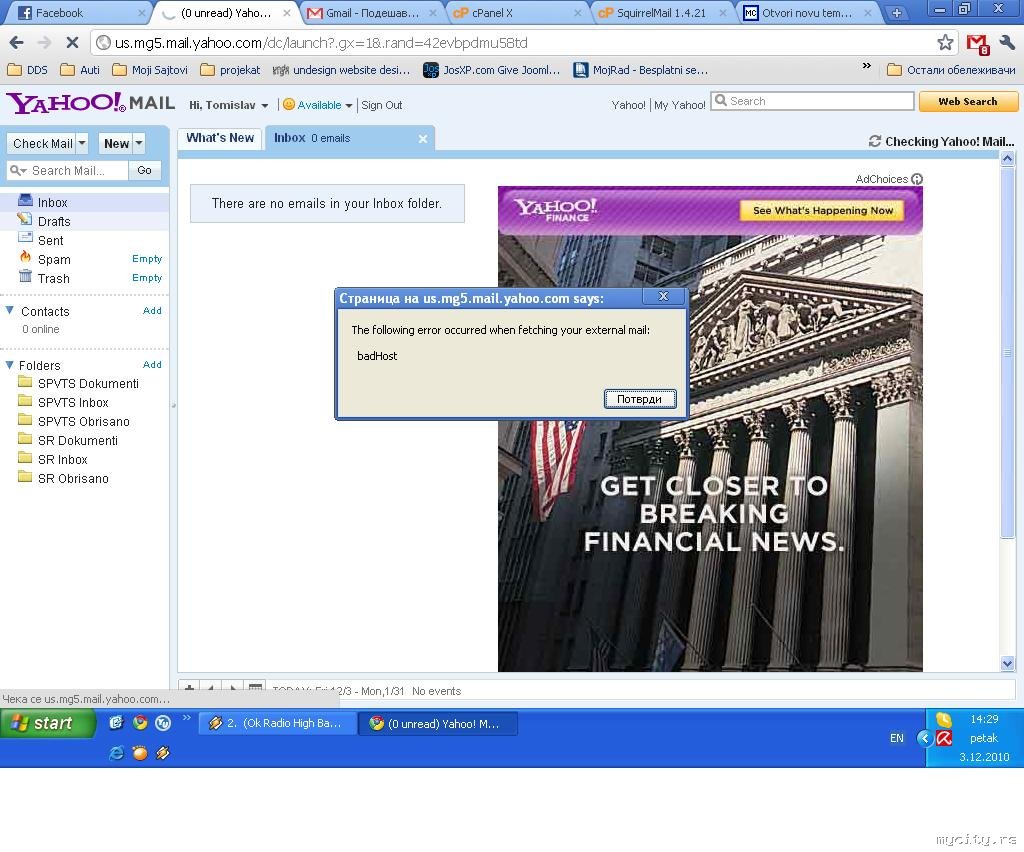Collapse the Contacts section triangle
Screen dimensions: 1024x852
10,311
